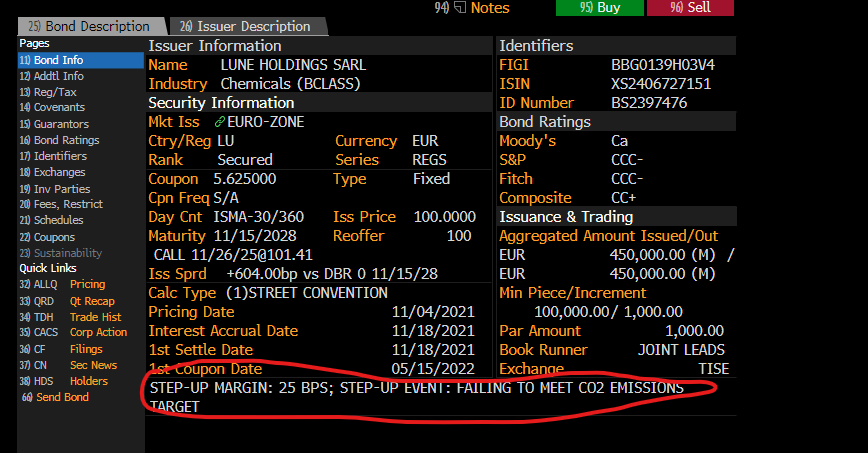This screenshot has width=868, height=453.
Task: Click the Interest Accrual Date 11/18/2021 value
Action: 433,331
